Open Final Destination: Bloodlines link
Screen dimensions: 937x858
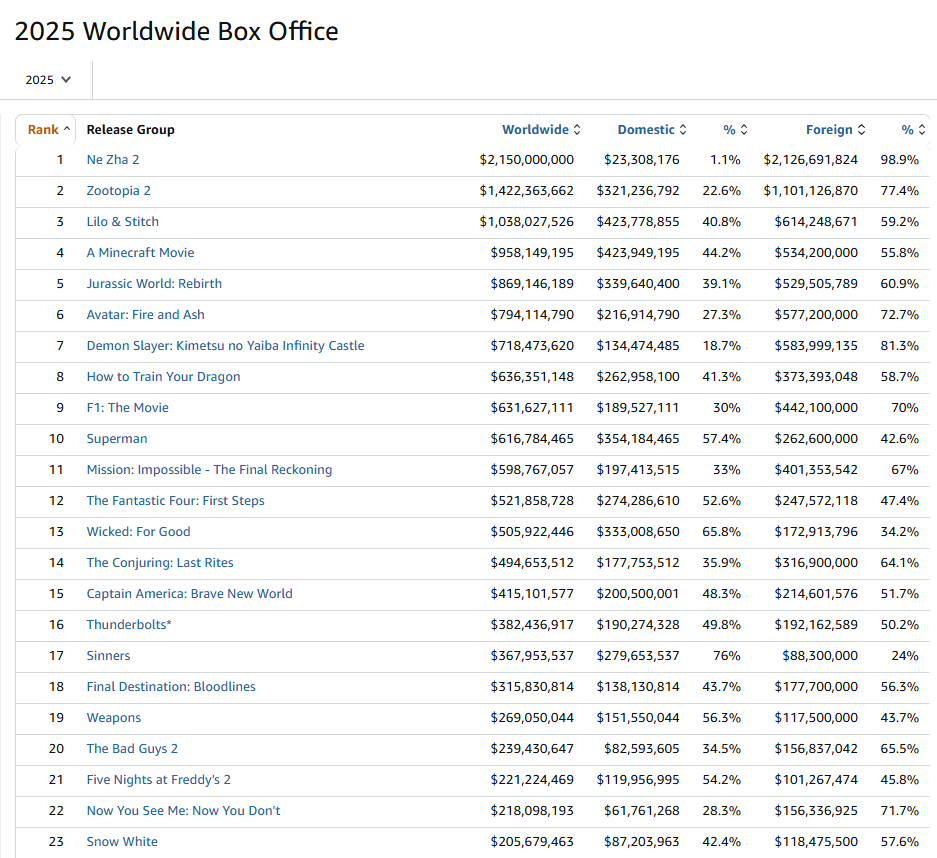pos(171,688)
